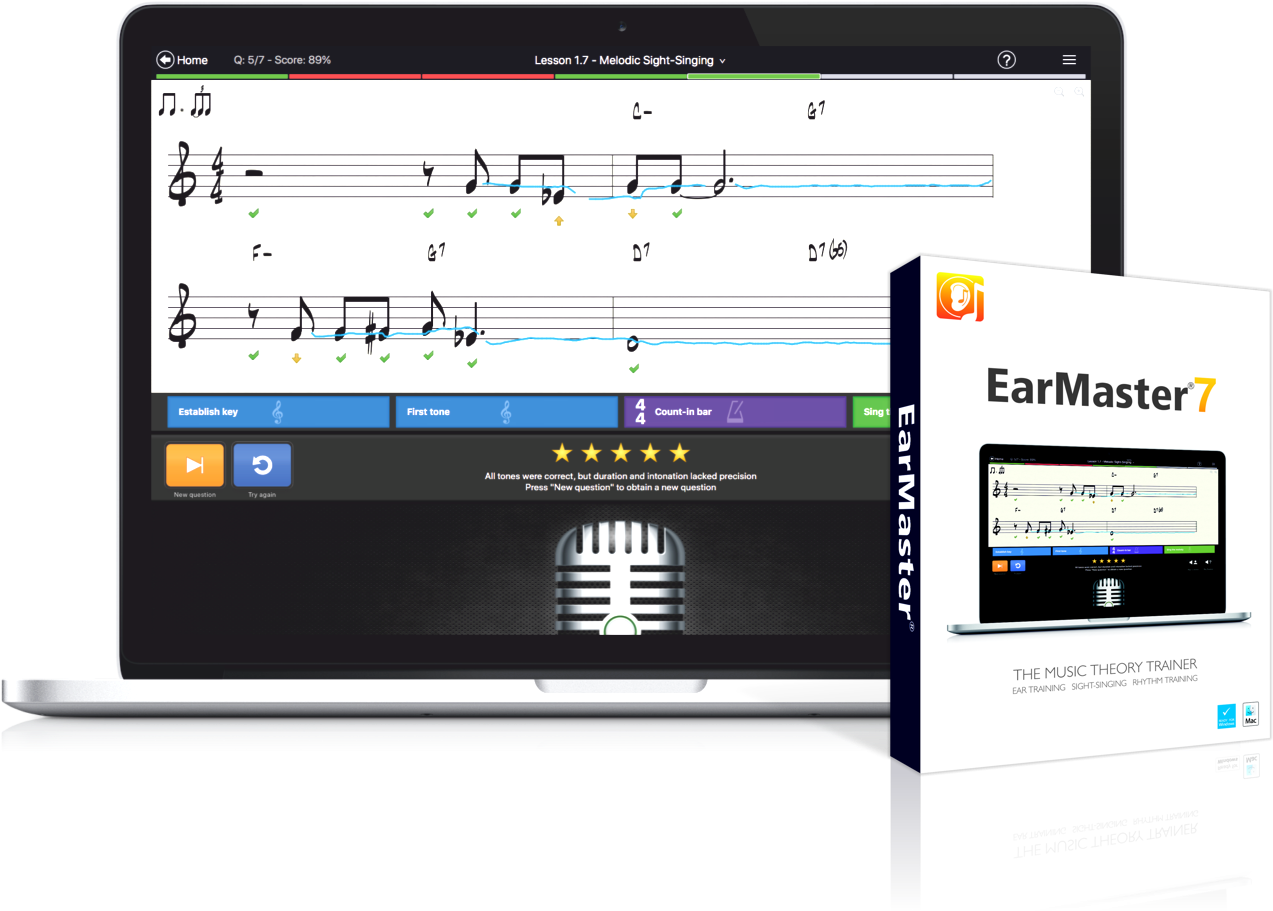
Task: Open the Lesson 1.7 - Melodic Sight-Singing dropdown
Action: click(630, 60)
